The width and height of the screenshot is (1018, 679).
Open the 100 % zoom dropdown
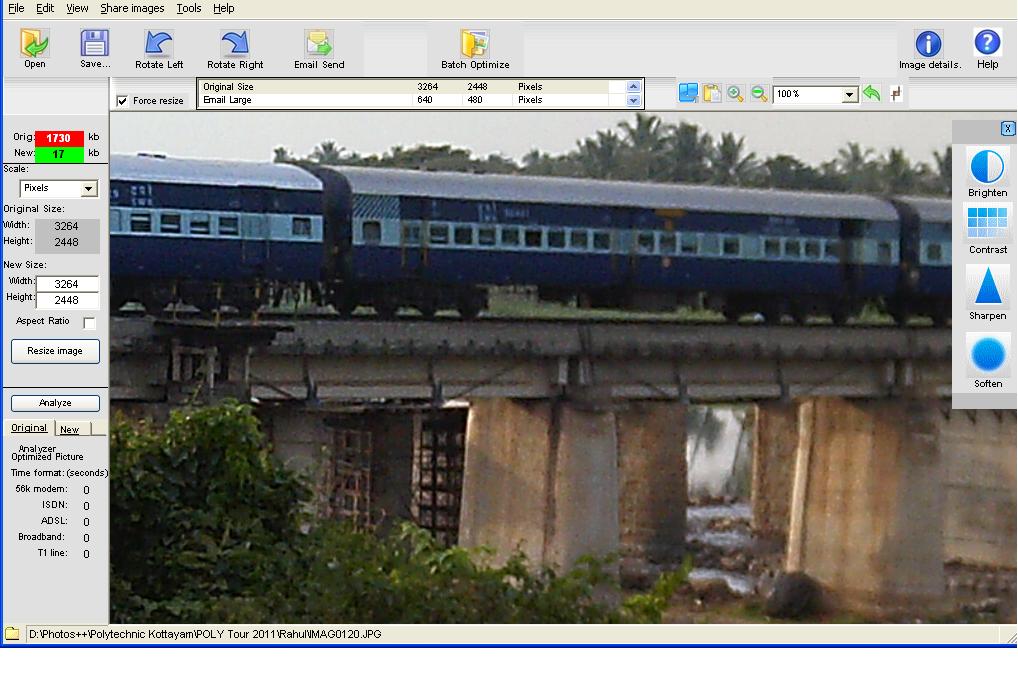coord(849,95)
